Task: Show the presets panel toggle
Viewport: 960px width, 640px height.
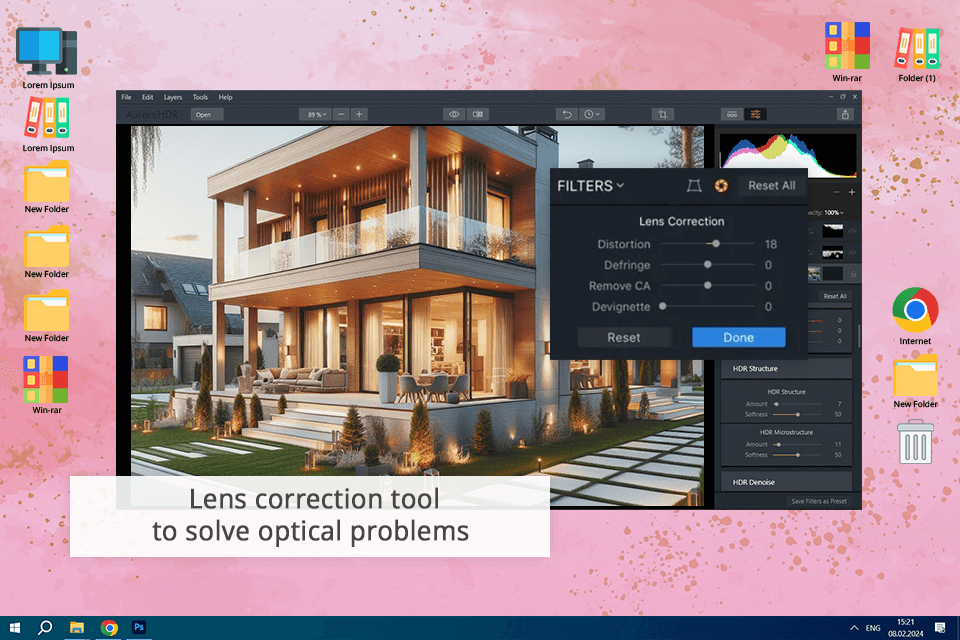Action: tap(732, 115)
